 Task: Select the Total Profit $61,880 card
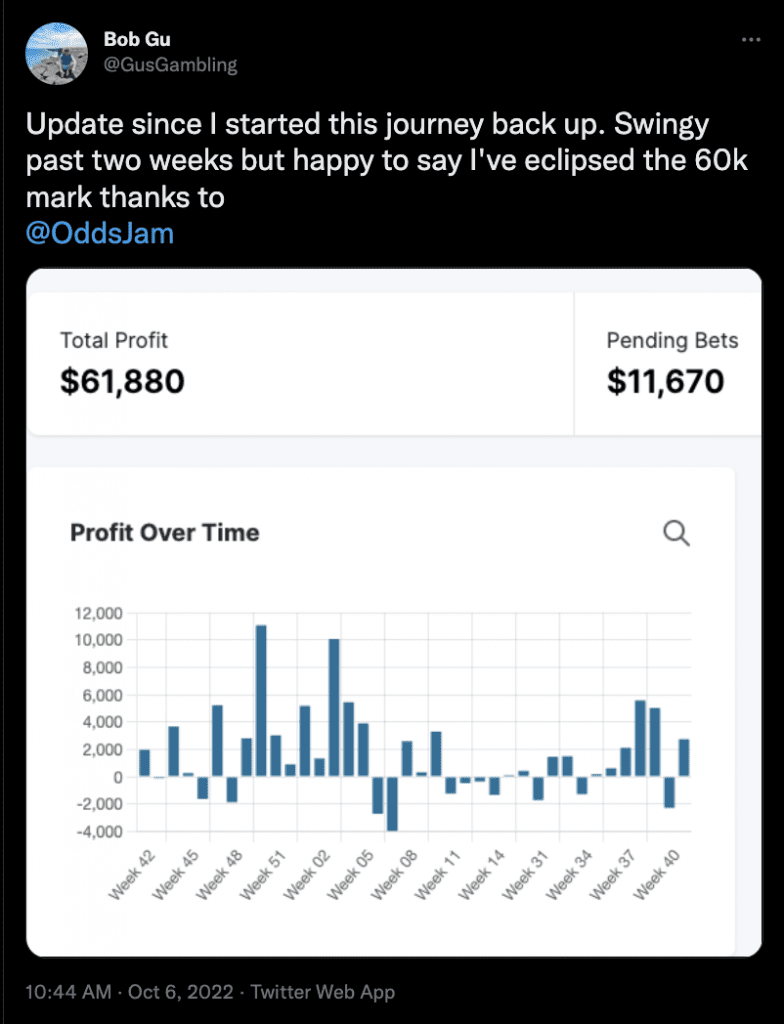[x=300, y=364]
